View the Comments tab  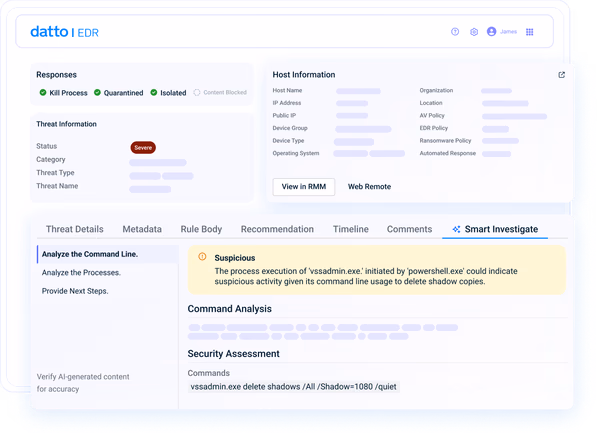click(409, 229)
